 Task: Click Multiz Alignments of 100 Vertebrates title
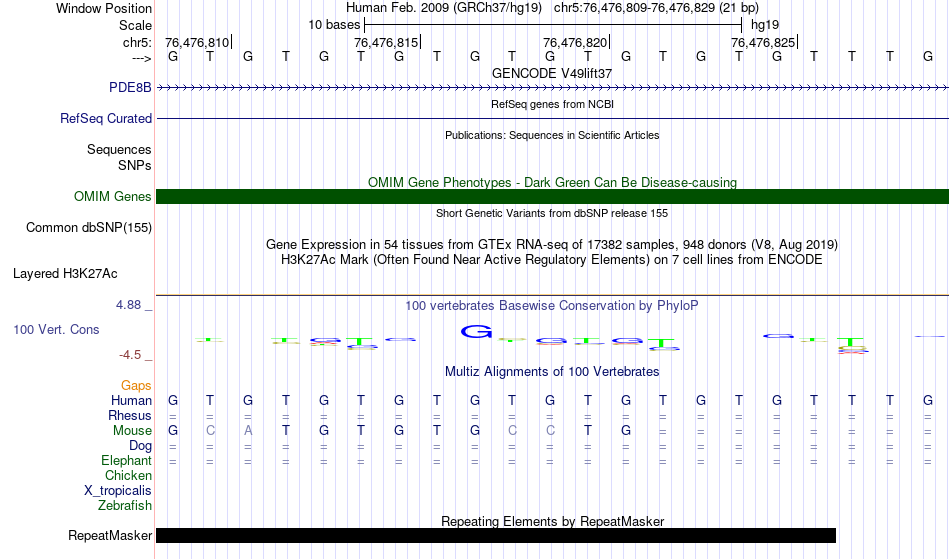(552, 371)
